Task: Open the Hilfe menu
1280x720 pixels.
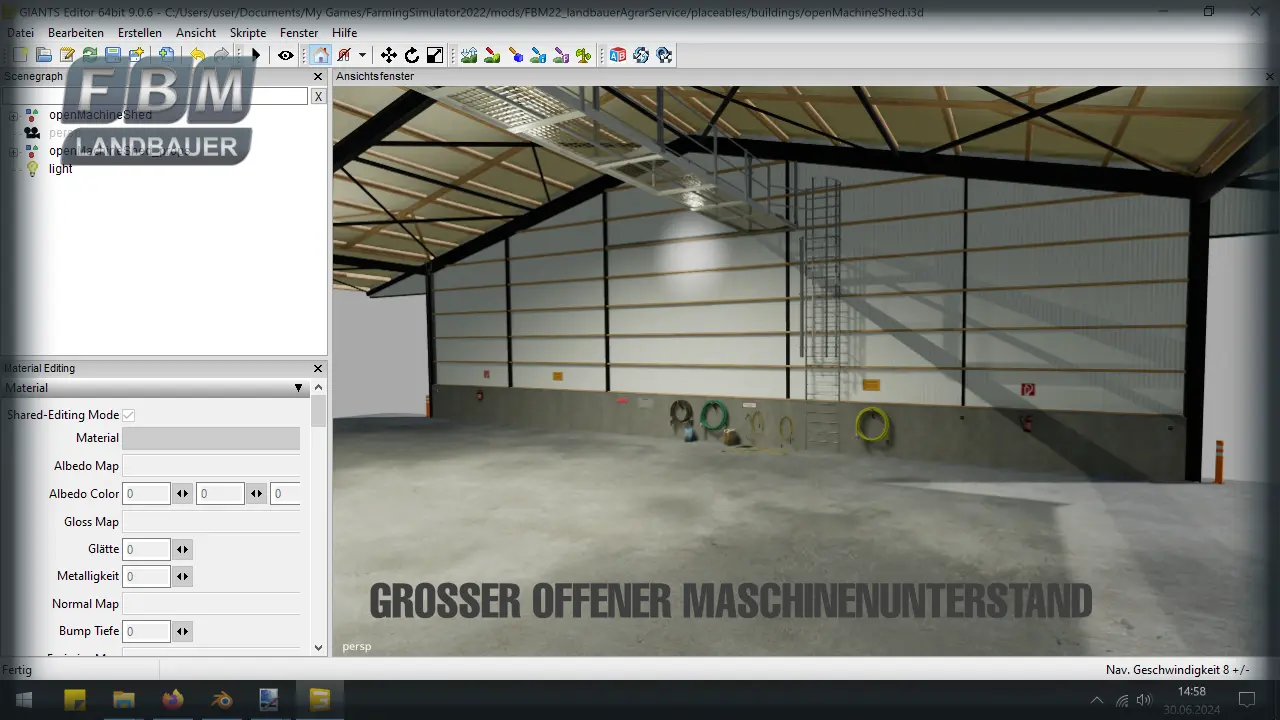Action: tap(345, 33)
